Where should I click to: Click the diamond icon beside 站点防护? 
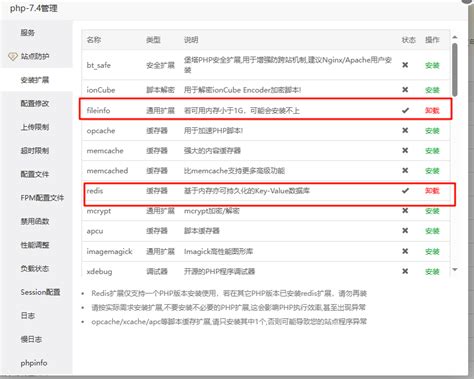13,56
